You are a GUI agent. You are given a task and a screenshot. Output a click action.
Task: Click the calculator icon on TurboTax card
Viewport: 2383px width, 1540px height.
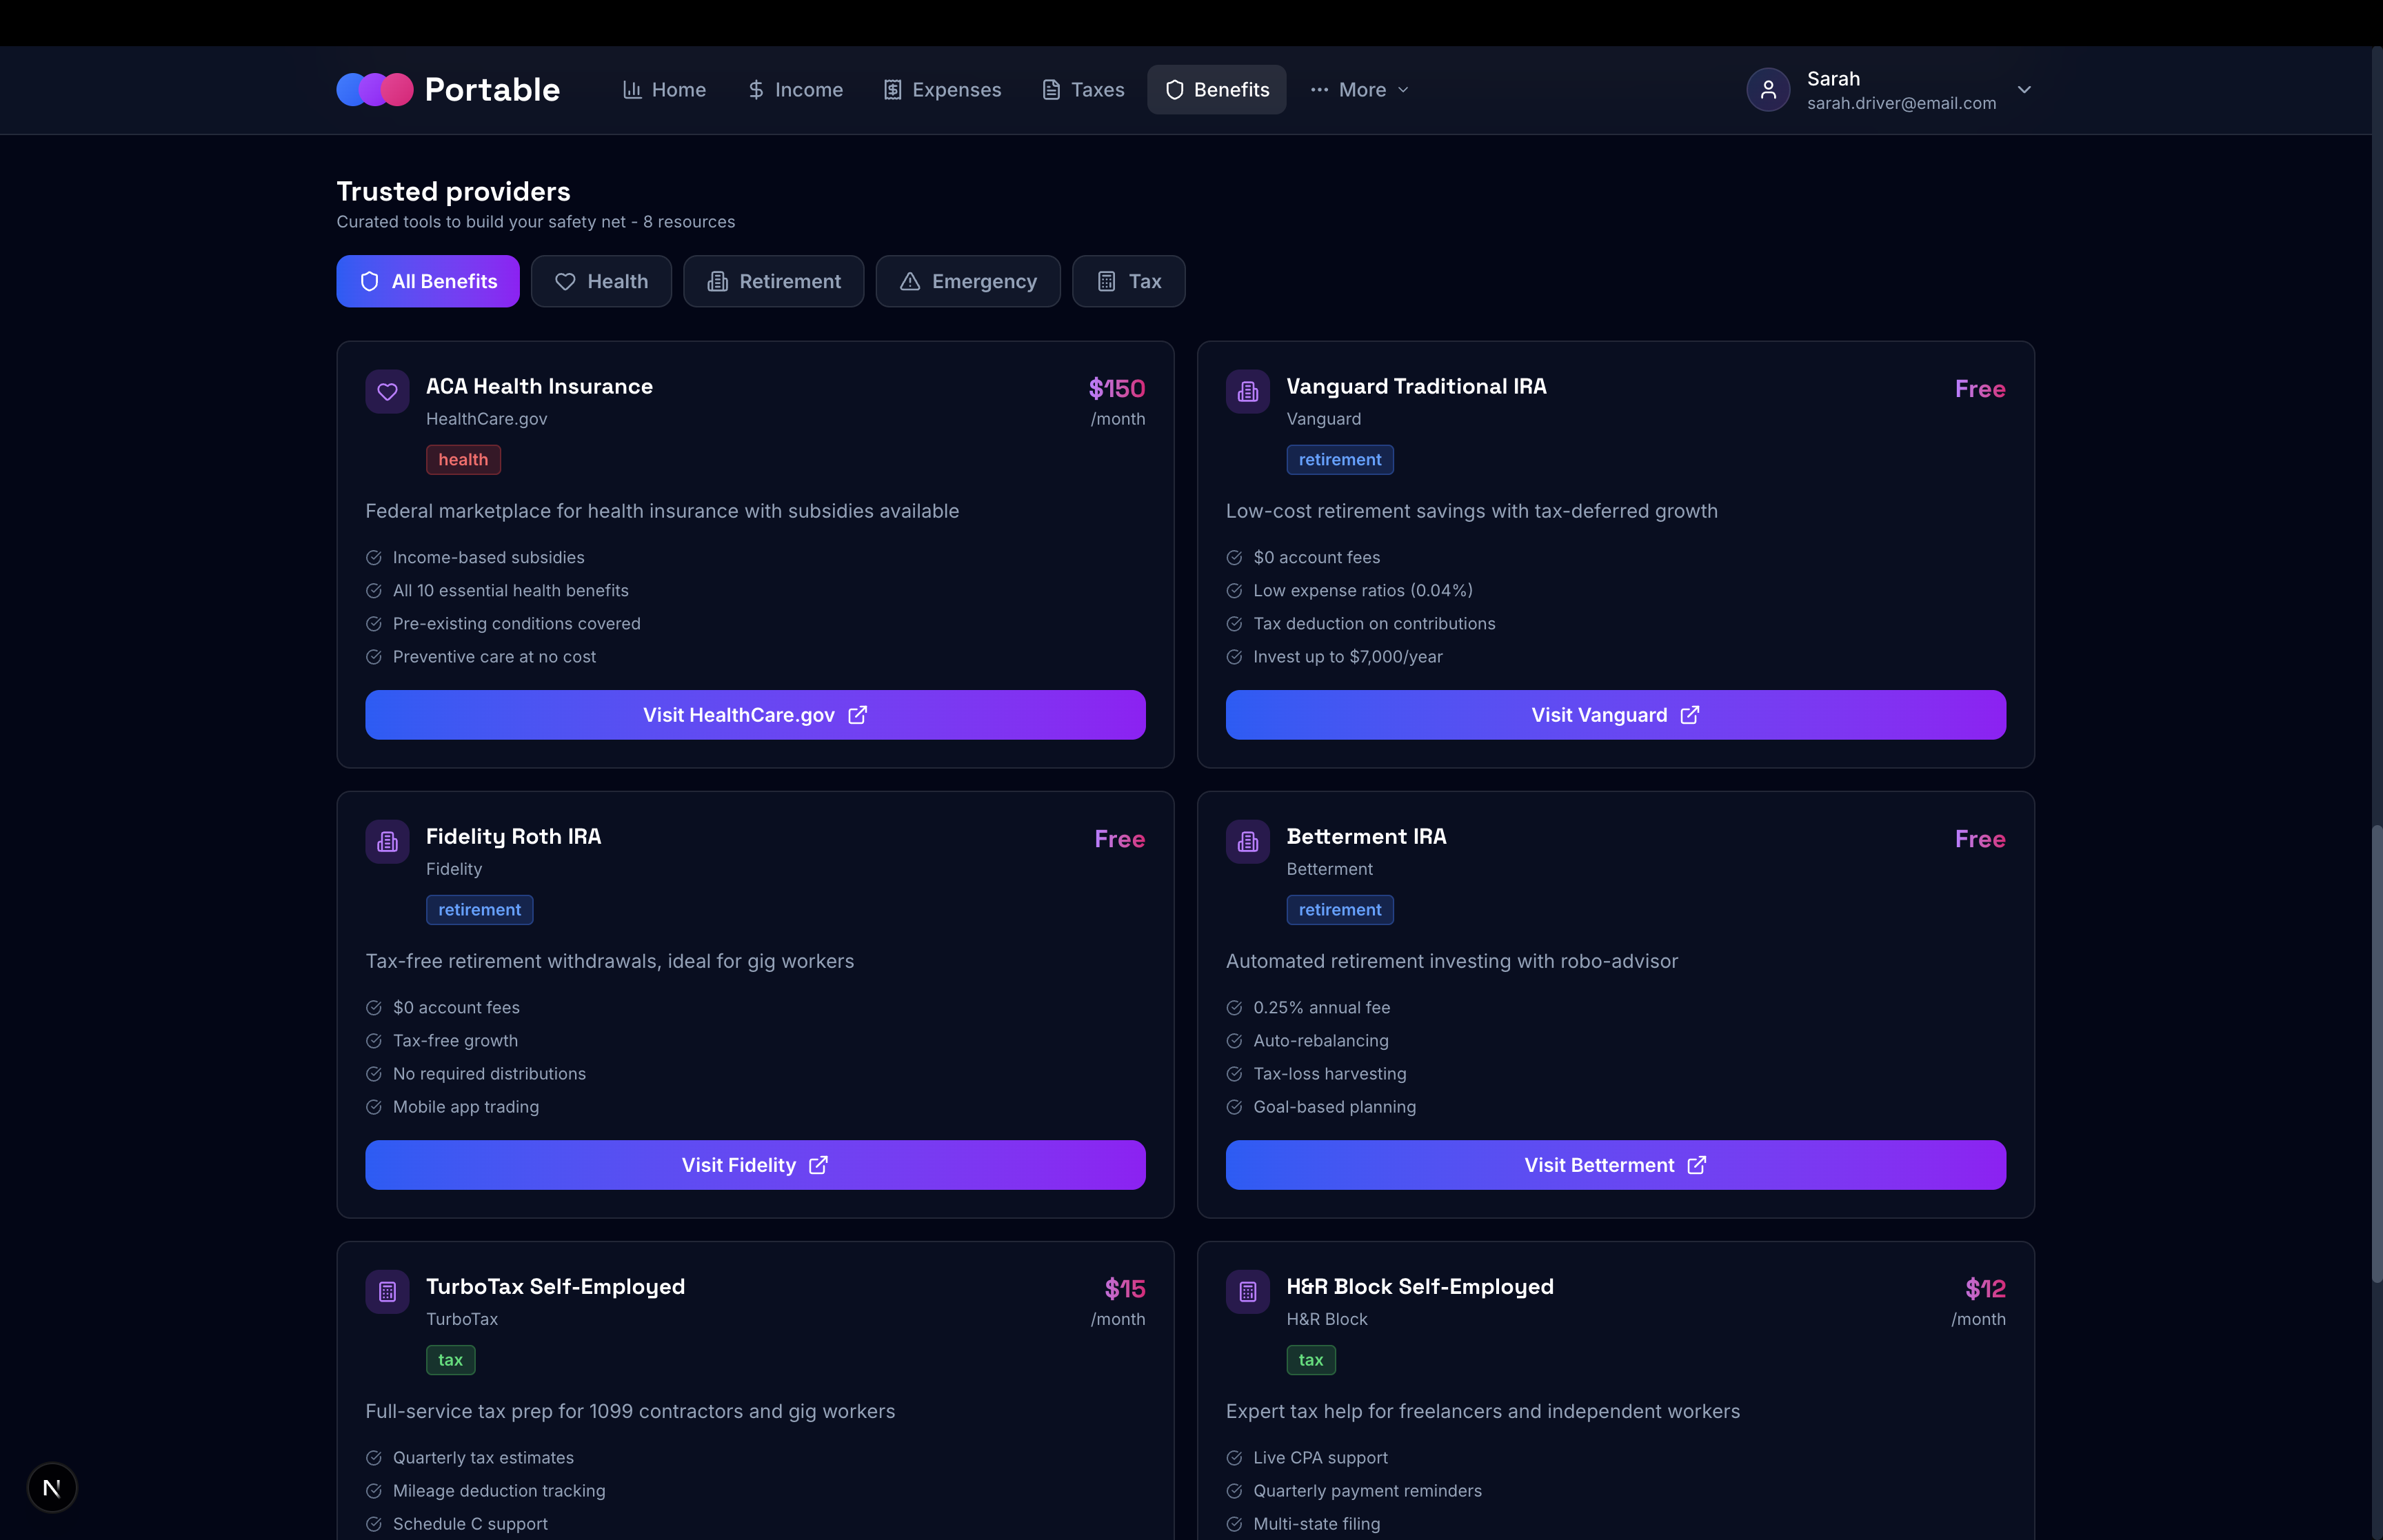point(387,1292)
